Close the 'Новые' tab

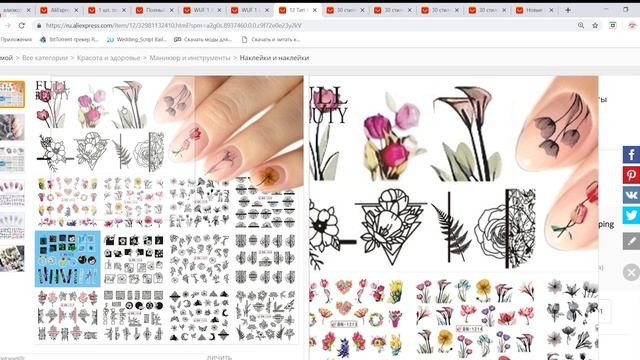(551, 10)
